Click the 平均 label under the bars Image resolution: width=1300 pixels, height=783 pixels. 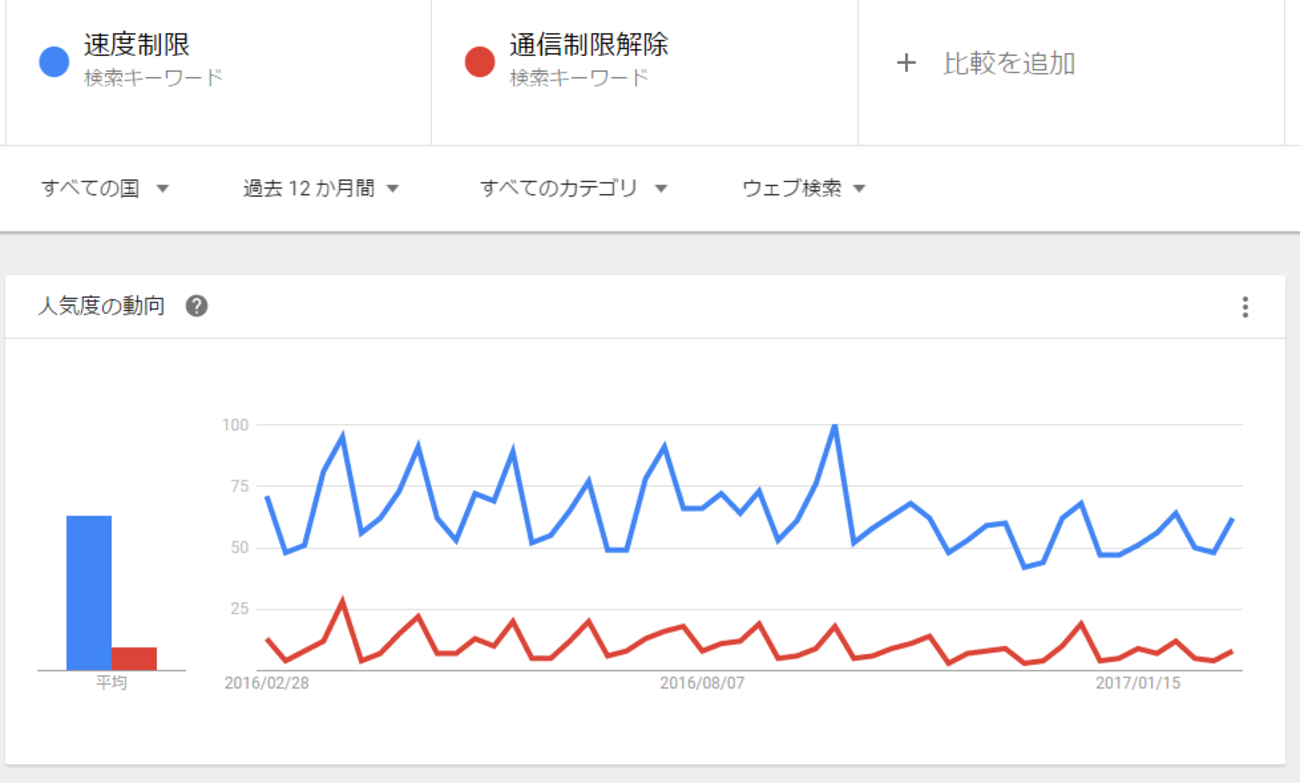pyautogui.click(x=111, y=684)
